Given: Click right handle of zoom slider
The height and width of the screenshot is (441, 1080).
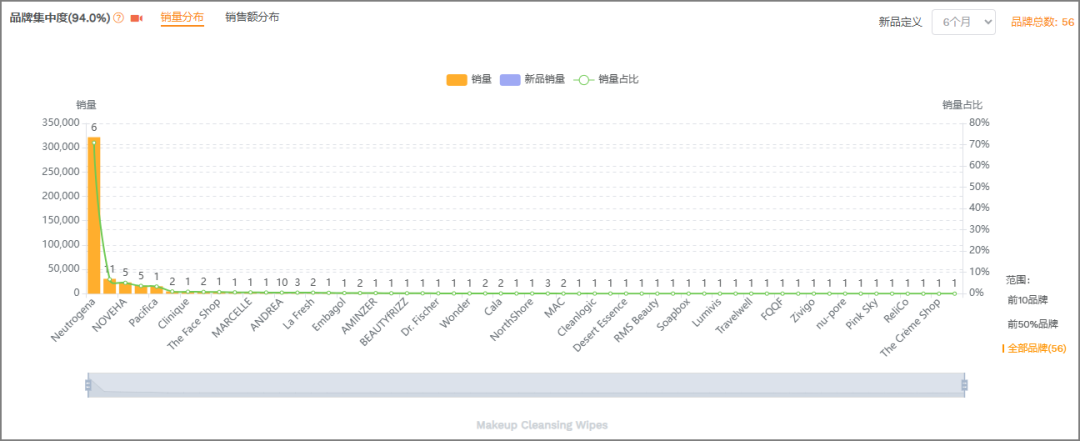Looking at the screenshot, I should (x=965, y=385).
